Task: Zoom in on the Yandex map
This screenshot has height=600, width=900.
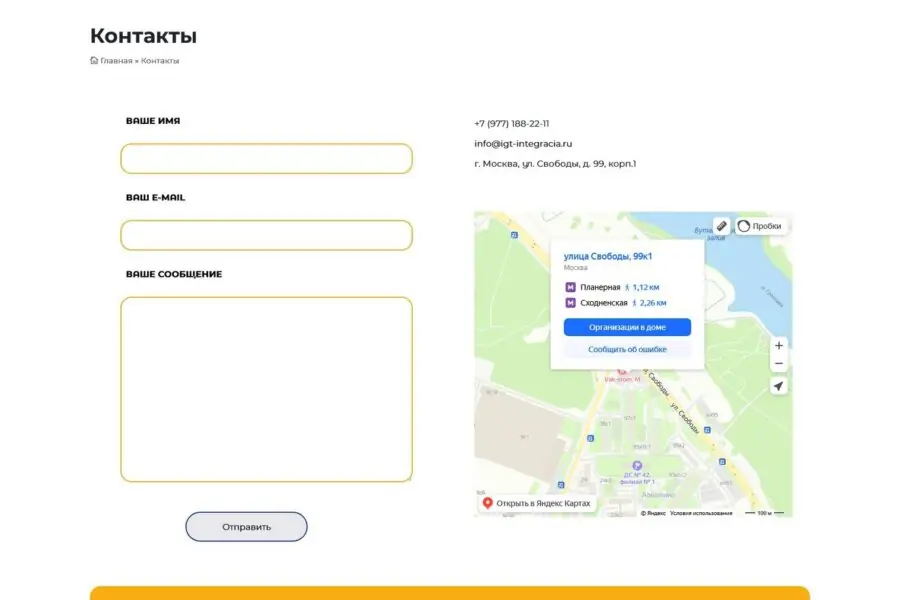Action: [x=779, y=345]
